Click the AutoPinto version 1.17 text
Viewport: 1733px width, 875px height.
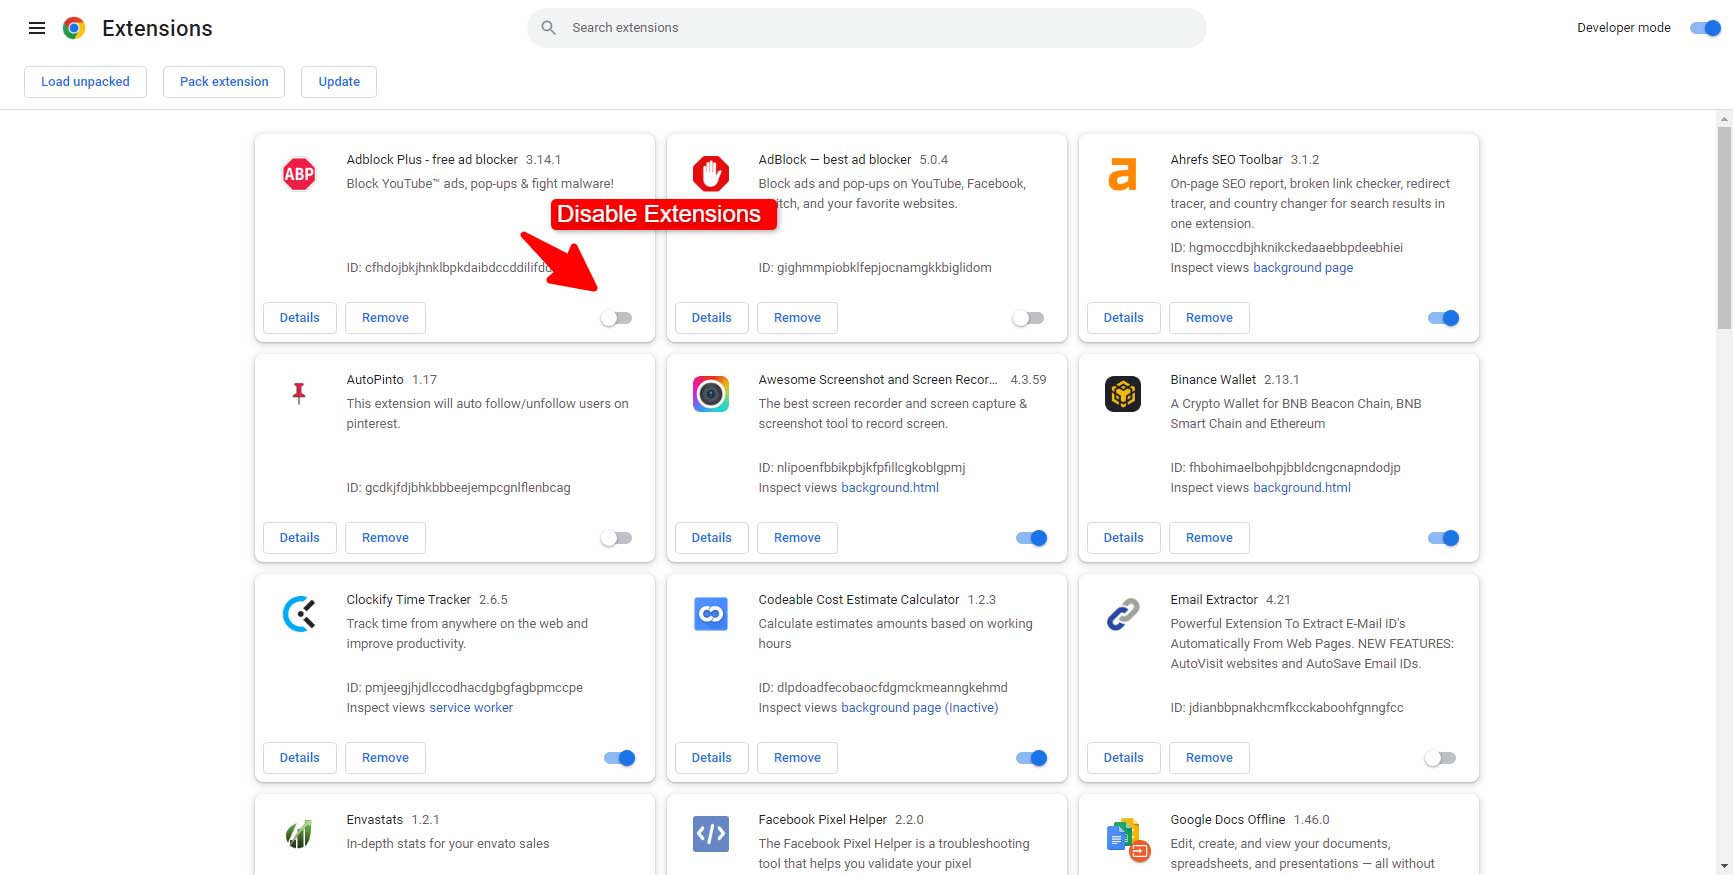coord(424,380)
